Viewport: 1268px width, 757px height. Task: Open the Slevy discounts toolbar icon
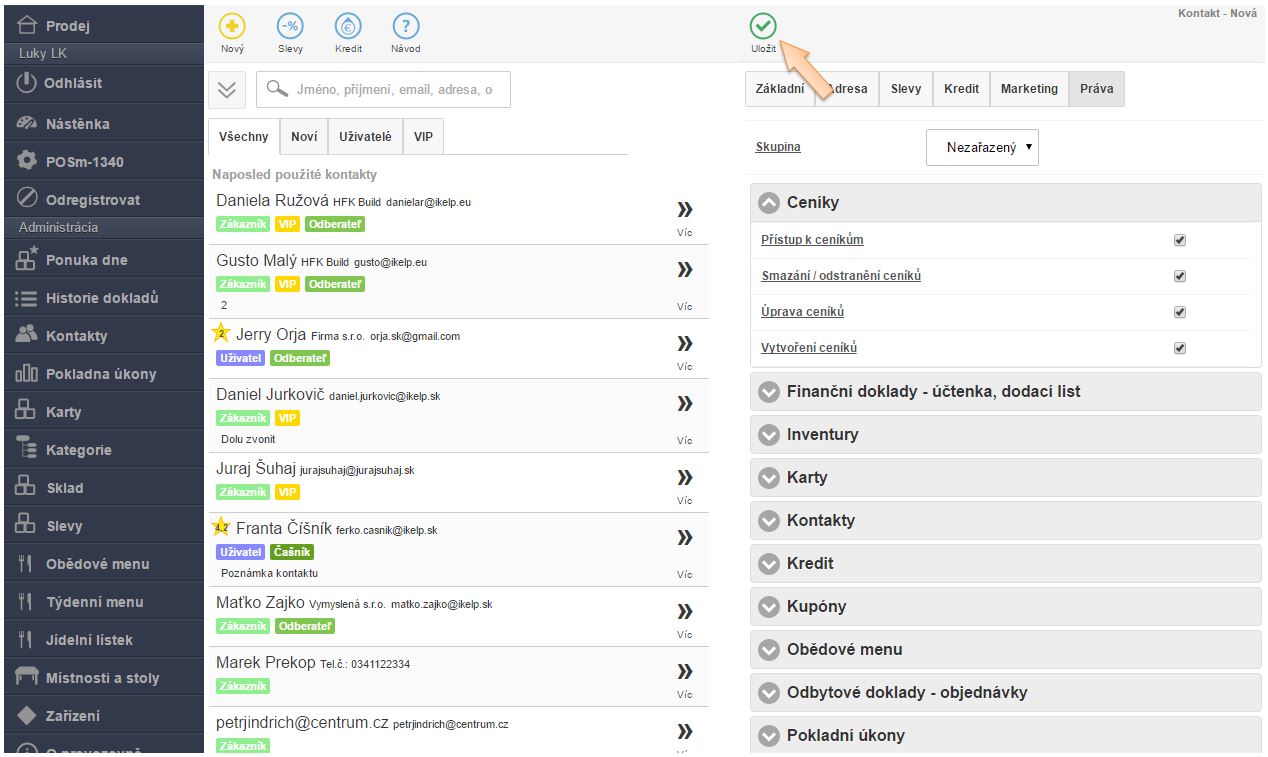tap(290, 28)
